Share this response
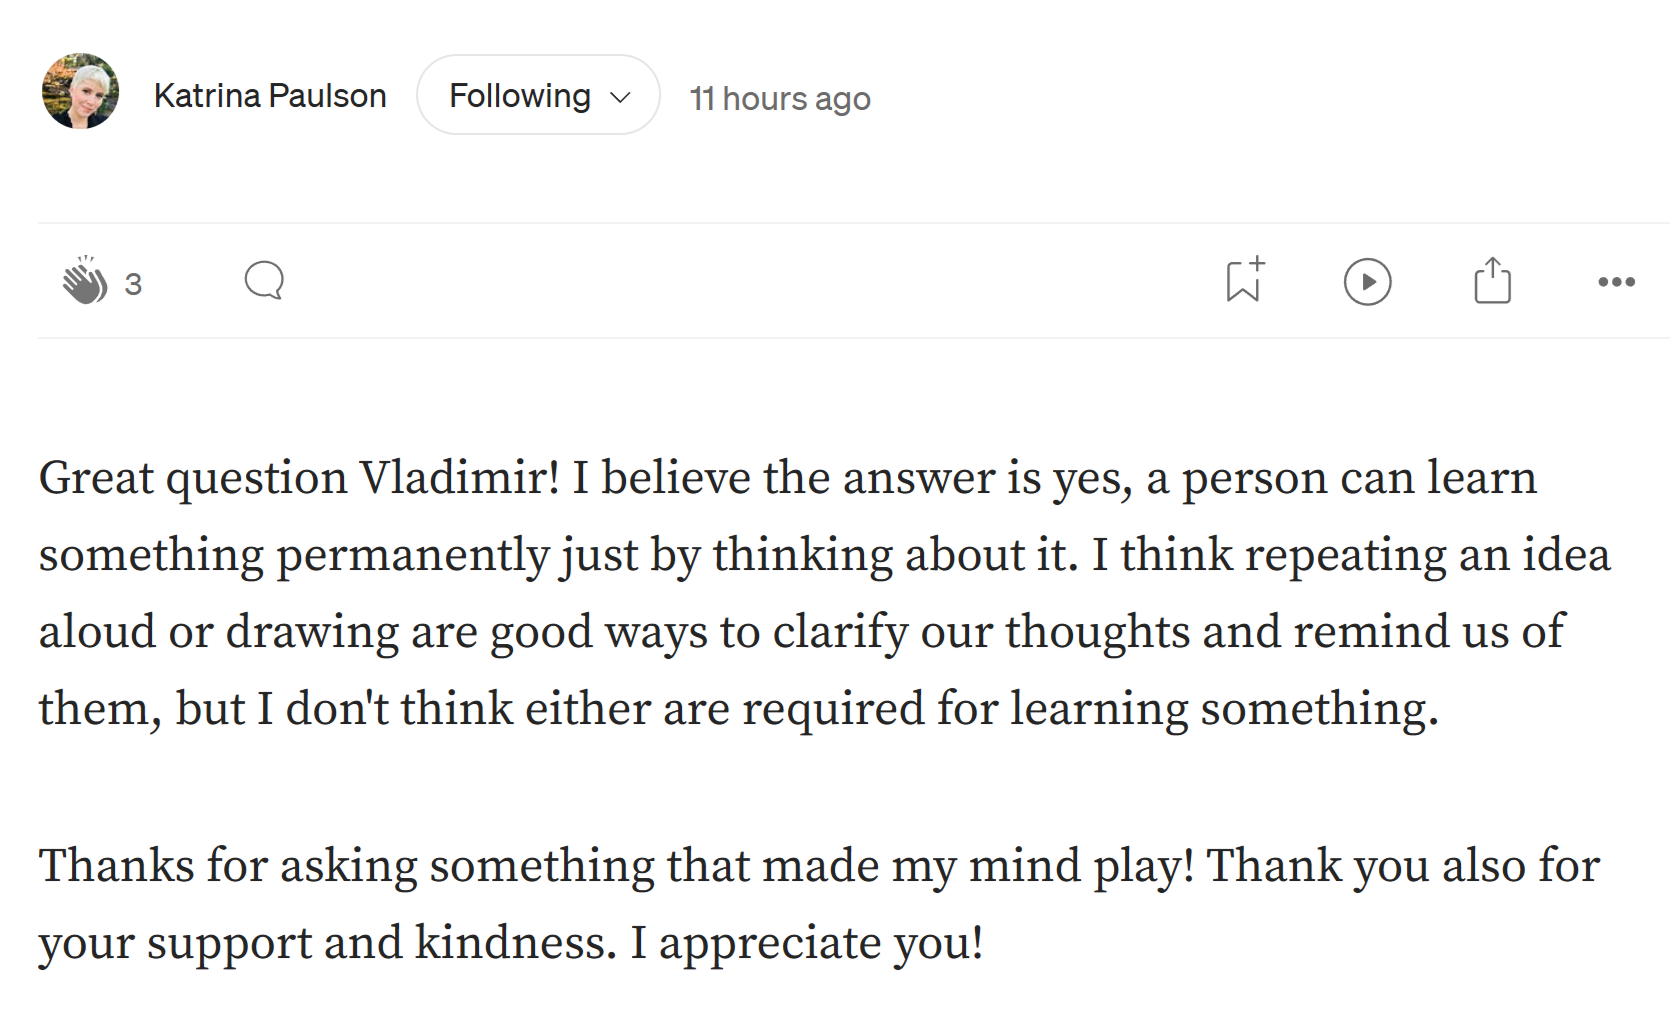The height and width of the screenshot is (1022, 1680). click(x=1492, y=281)
